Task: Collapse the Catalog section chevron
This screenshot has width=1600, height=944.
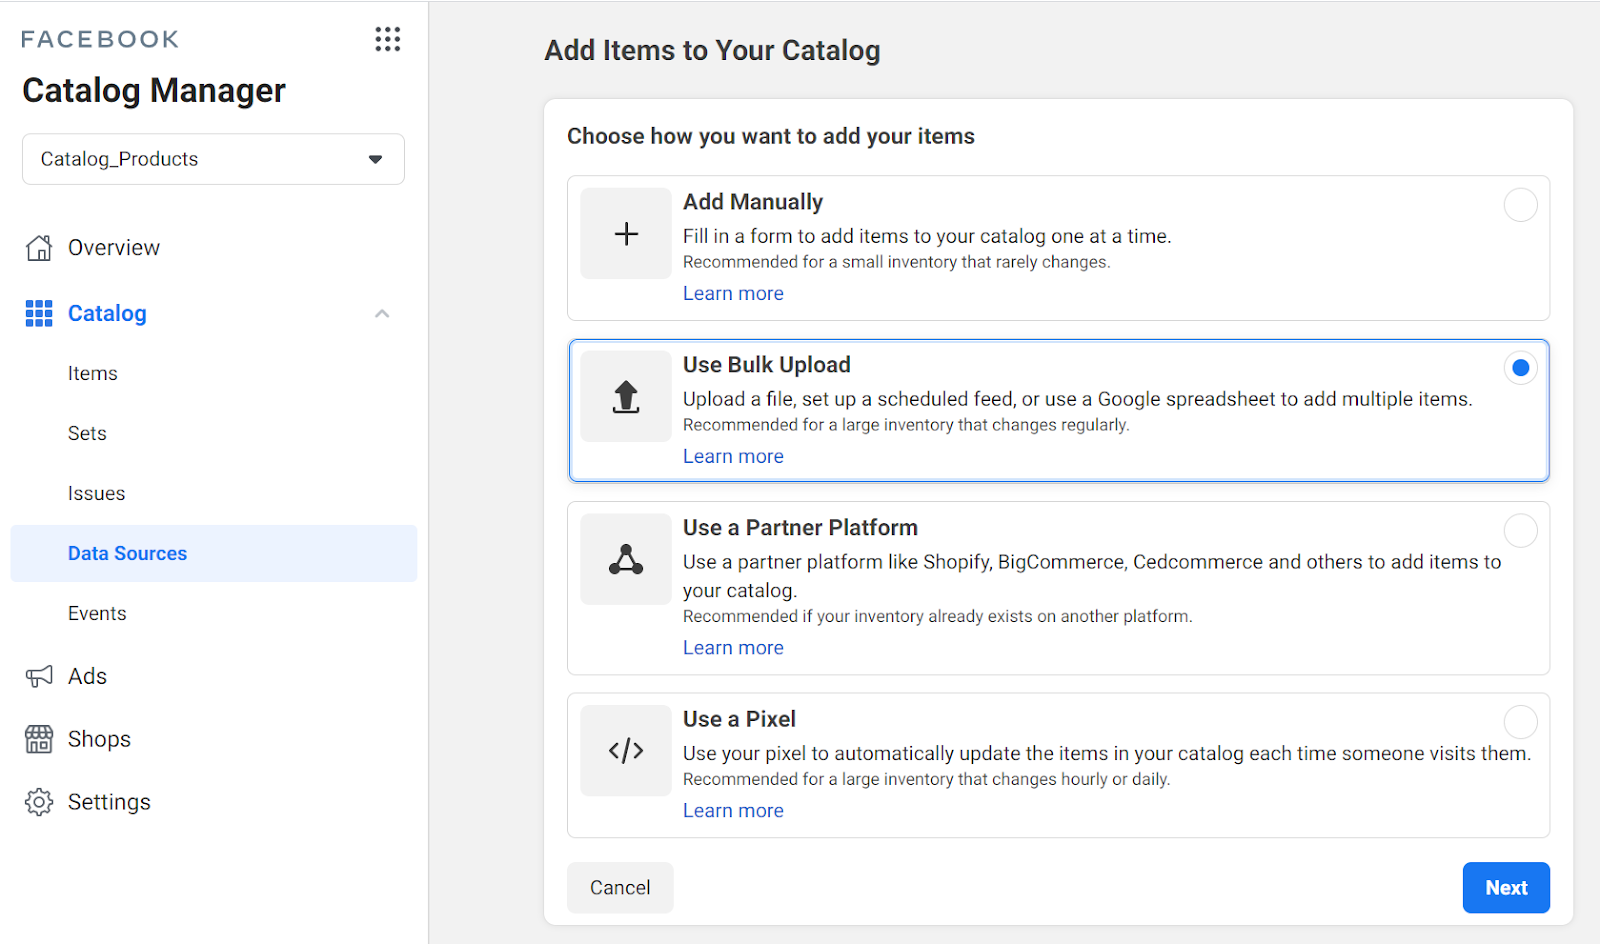Action: pyautogui.click(x=382, y=314)
